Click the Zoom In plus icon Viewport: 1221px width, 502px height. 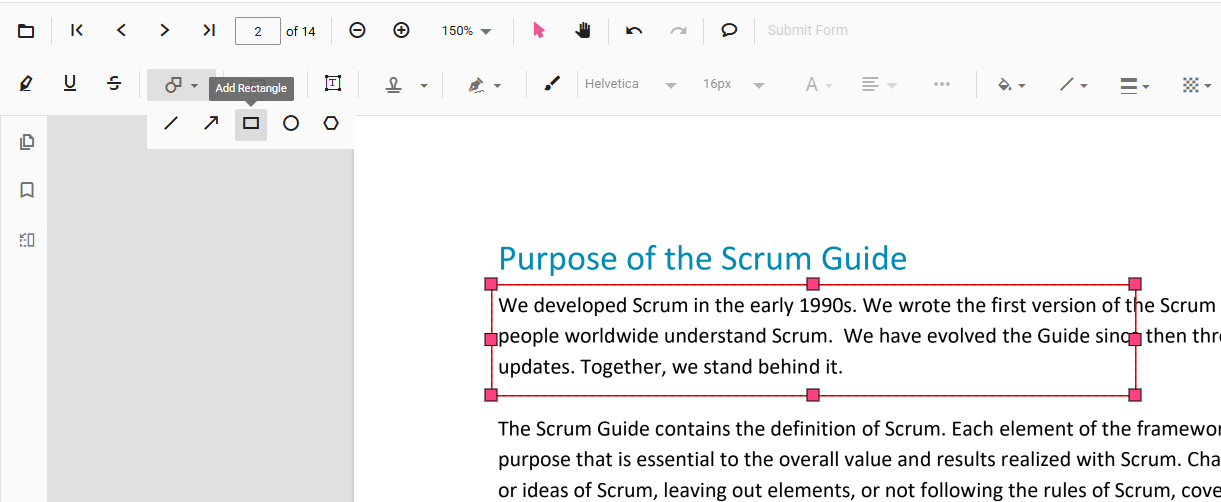(x=401, y=31)
